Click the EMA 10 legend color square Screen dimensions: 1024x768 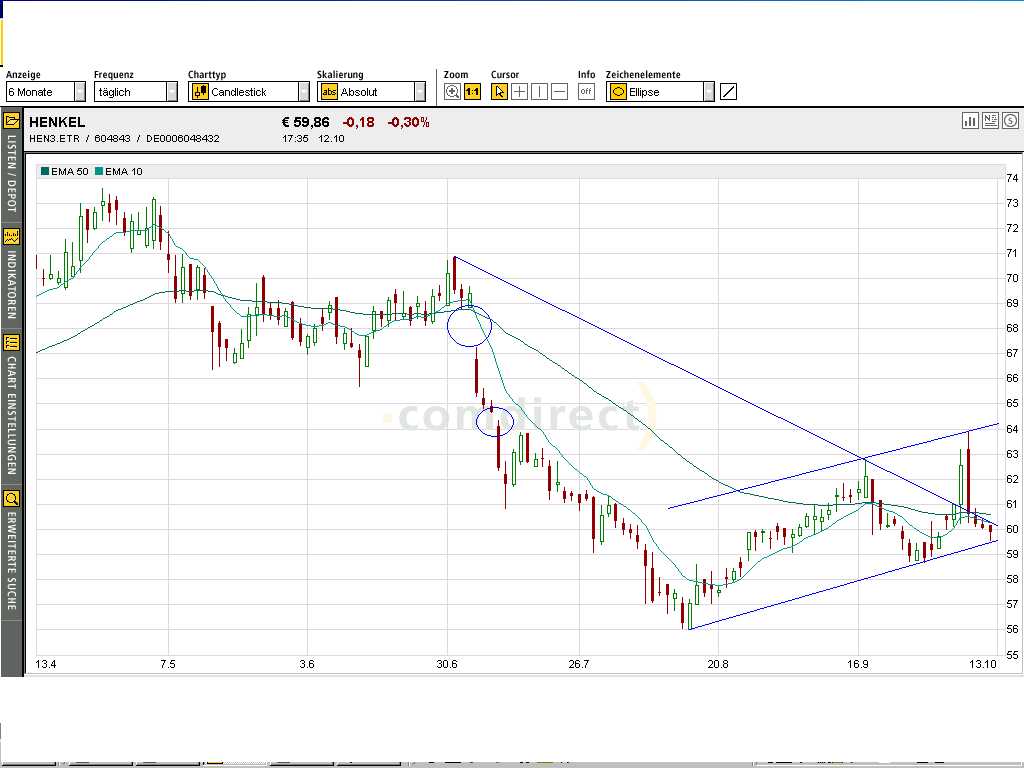99,171
